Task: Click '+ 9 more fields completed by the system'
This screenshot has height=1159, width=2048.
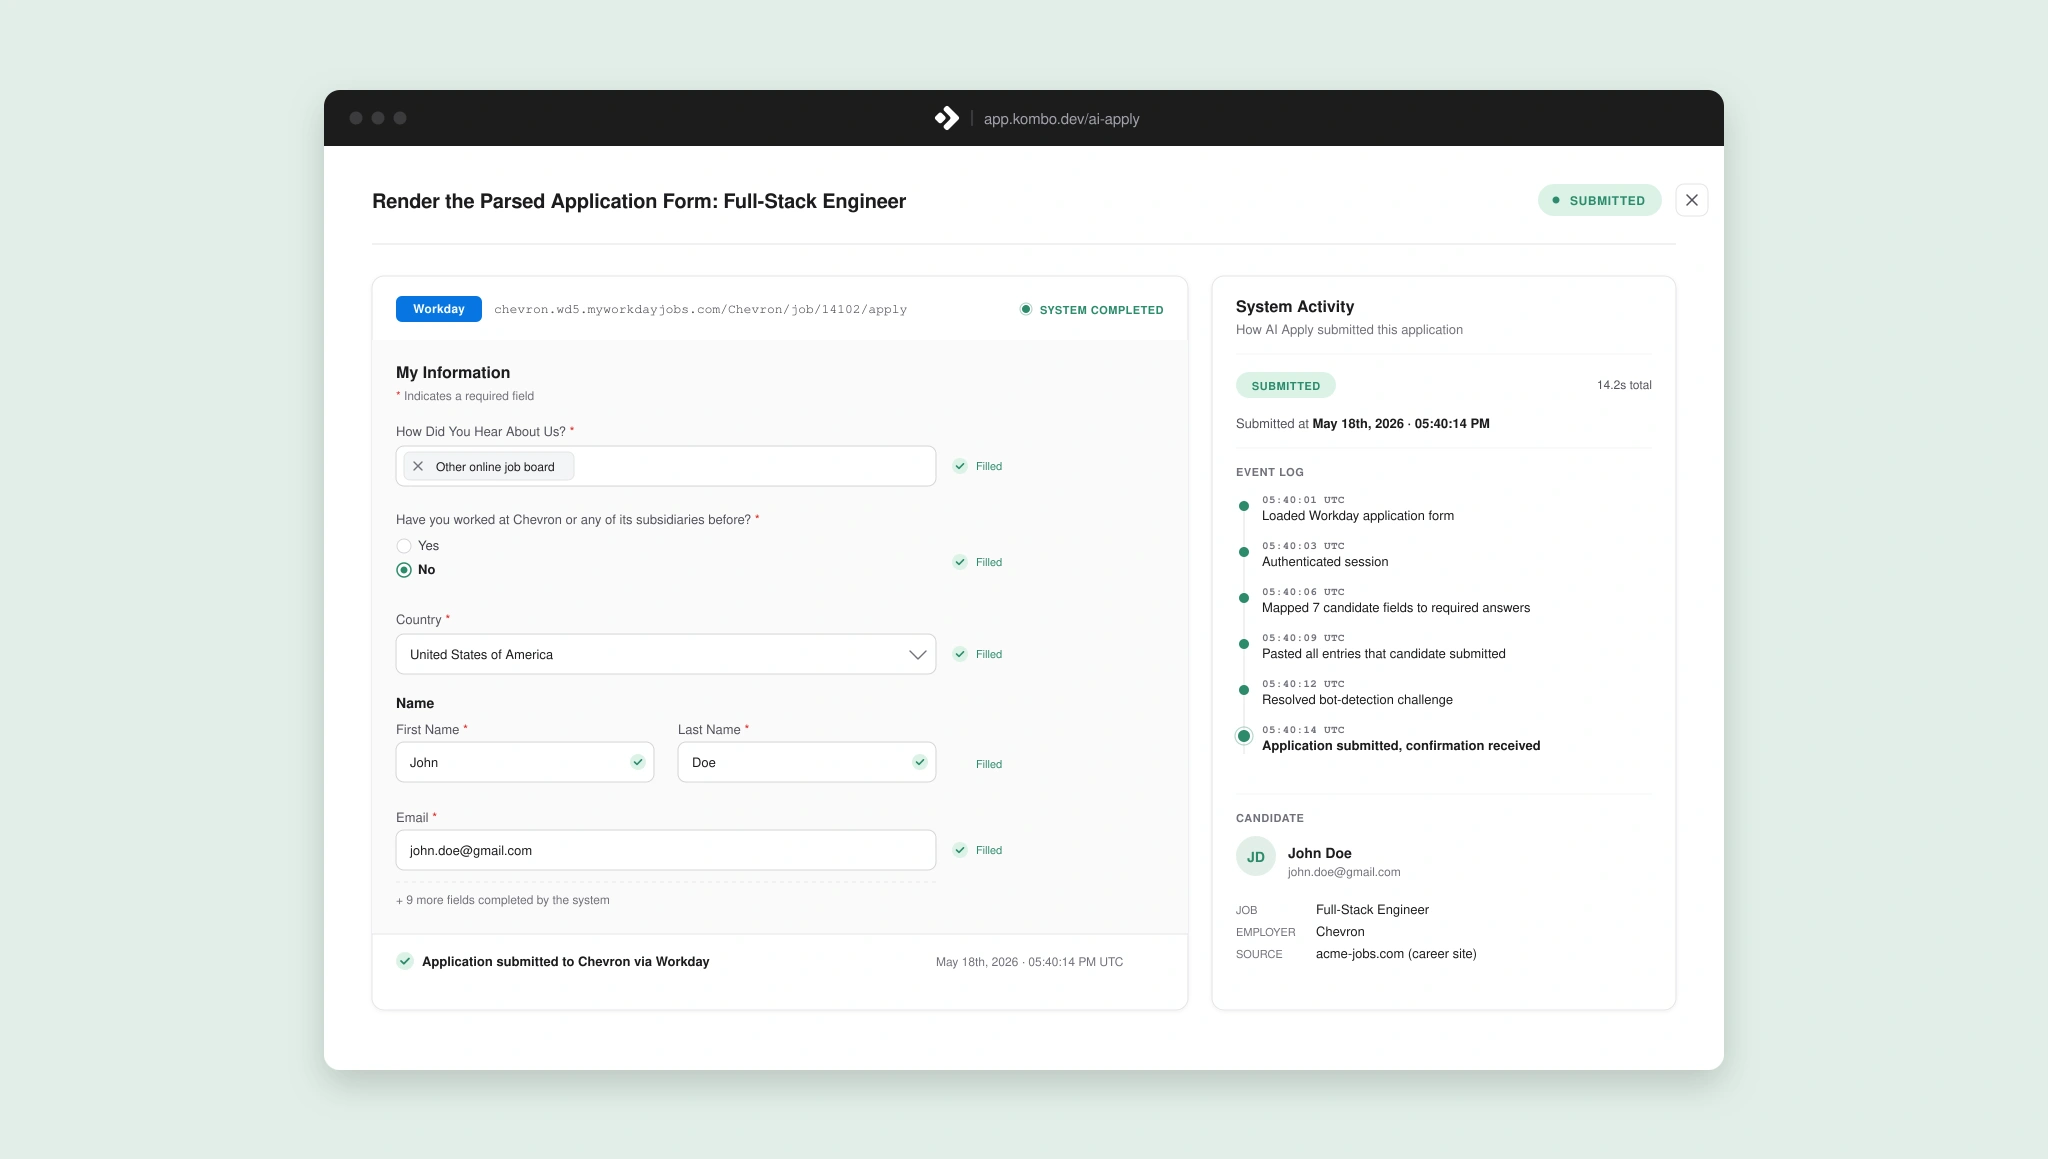Action: click(x=503, y=900)
